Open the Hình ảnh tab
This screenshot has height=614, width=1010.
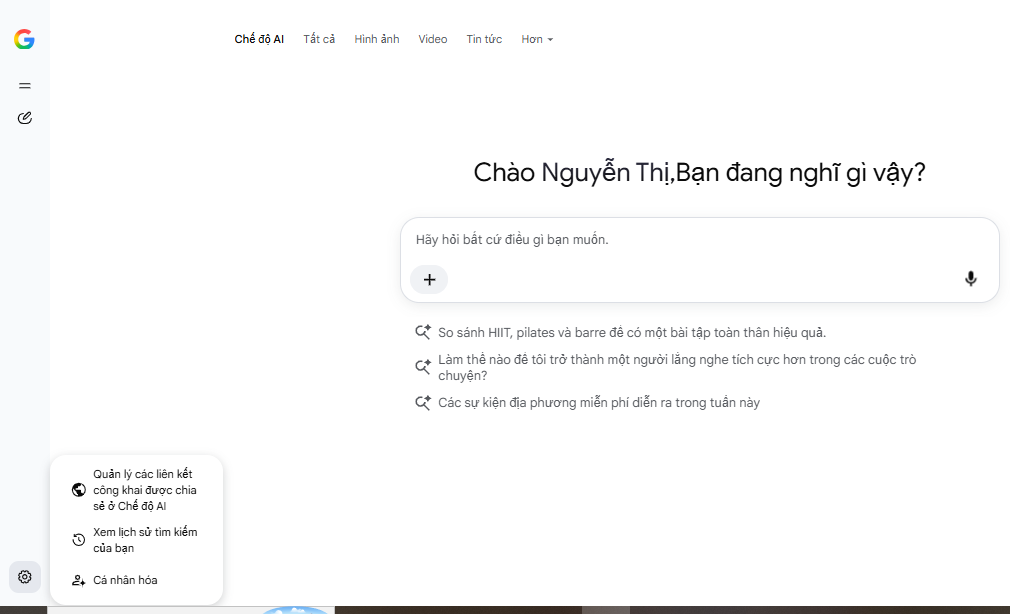pos(377,39)
